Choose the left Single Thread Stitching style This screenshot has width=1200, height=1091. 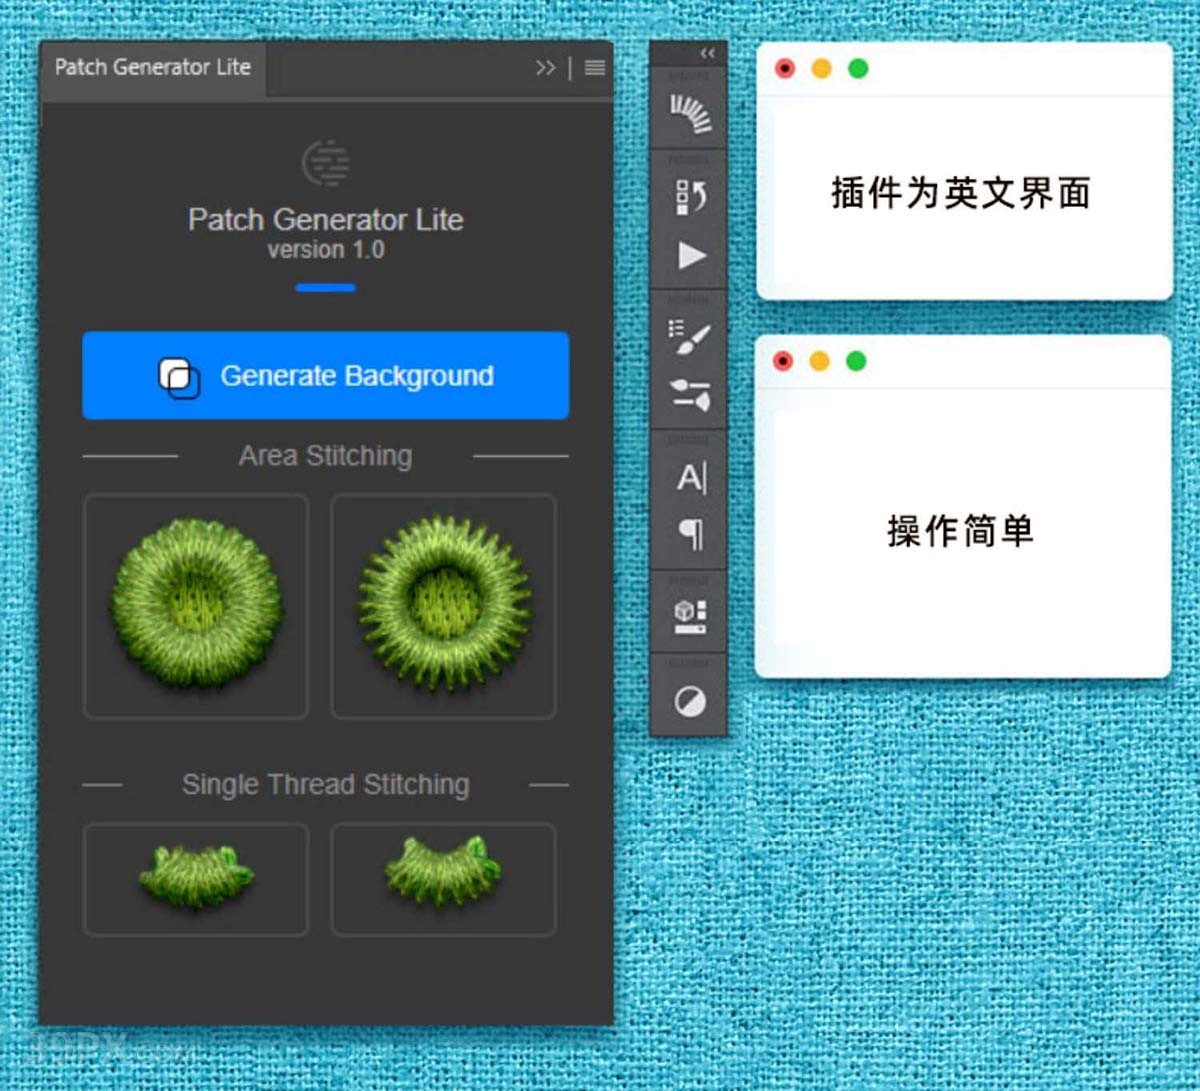[196, 878]
